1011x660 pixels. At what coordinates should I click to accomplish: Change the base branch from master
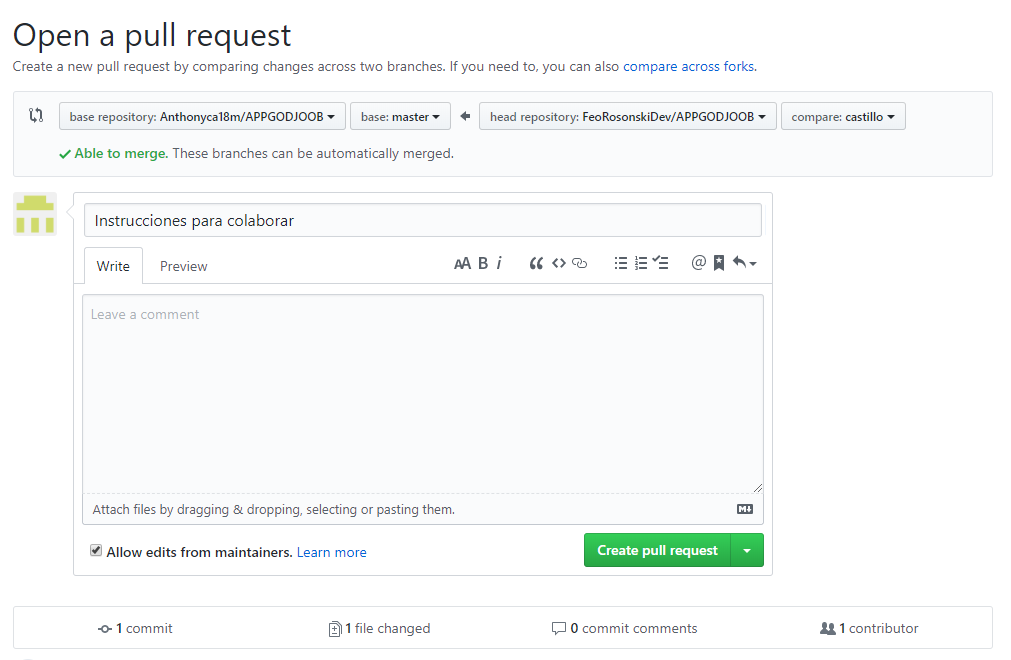coord(400,115)
